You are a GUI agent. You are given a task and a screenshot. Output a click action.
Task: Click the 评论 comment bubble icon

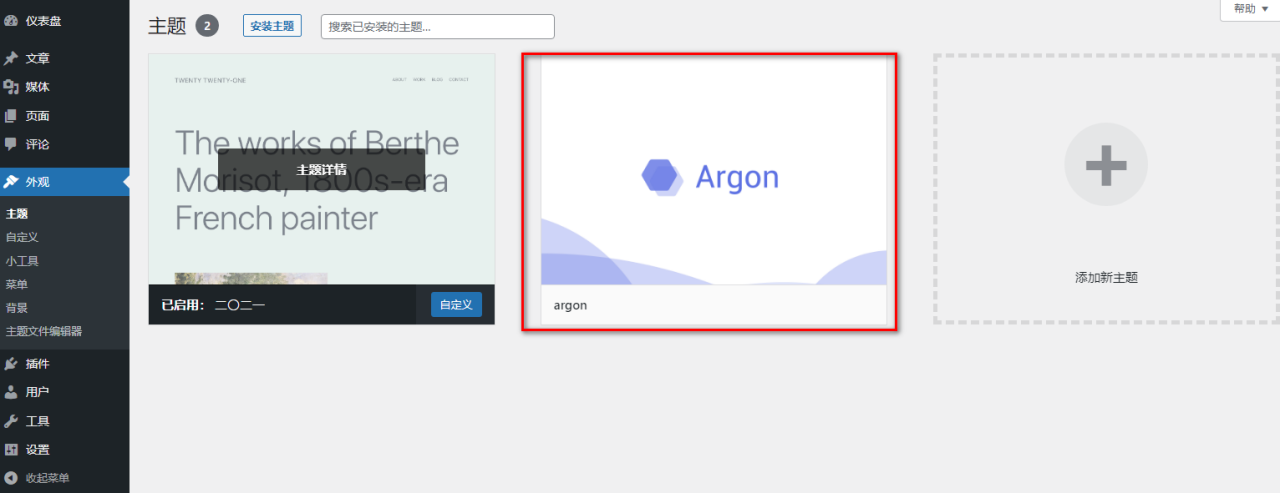11,144
